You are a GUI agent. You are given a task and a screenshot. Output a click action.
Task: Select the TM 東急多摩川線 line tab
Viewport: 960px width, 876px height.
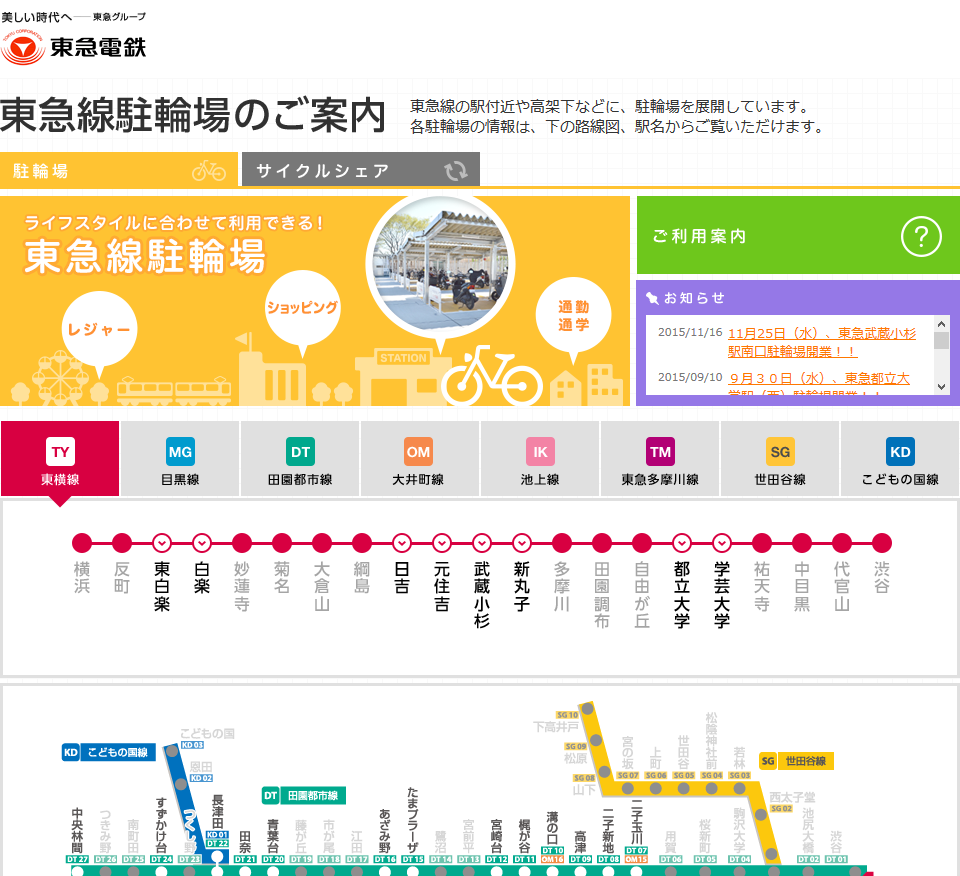coord(660,459)
